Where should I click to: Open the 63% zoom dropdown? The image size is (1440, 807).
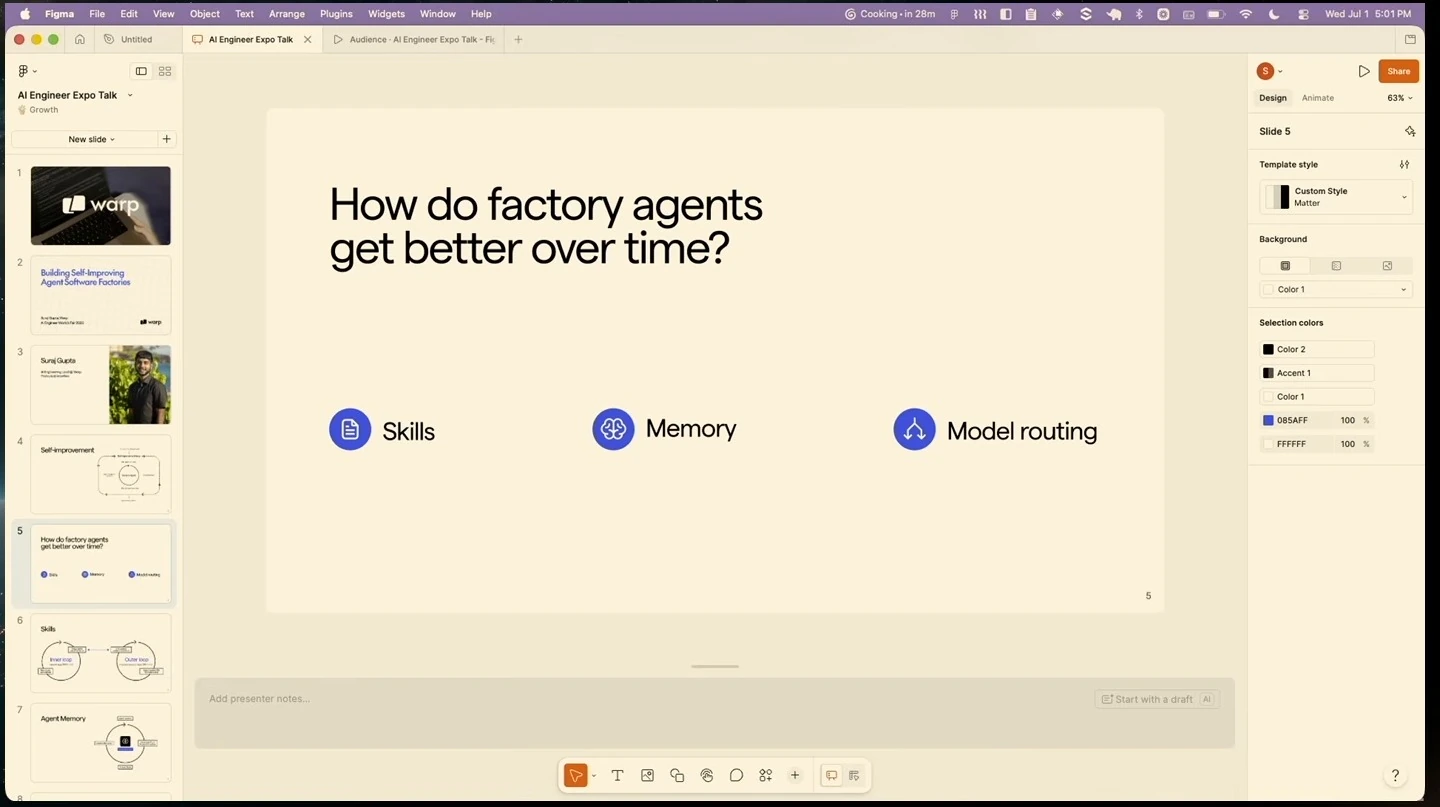click(1400, 98)
